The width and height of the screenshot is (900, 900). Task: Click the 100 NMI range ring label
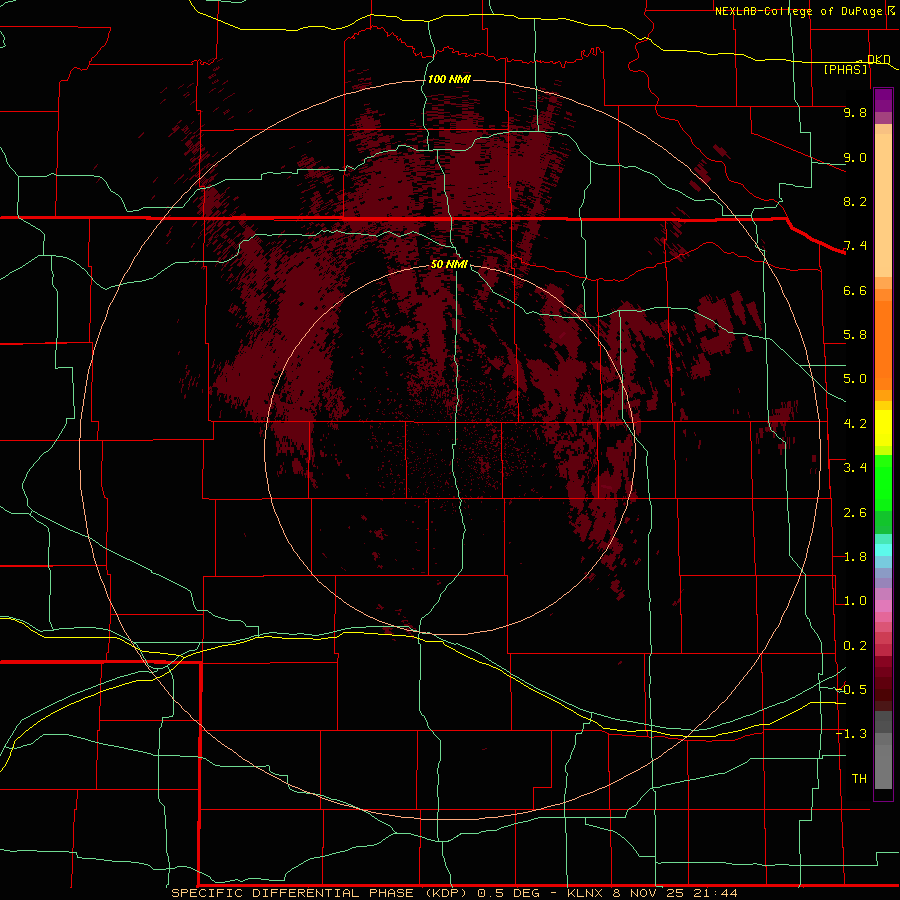click(x=449, y=79)
